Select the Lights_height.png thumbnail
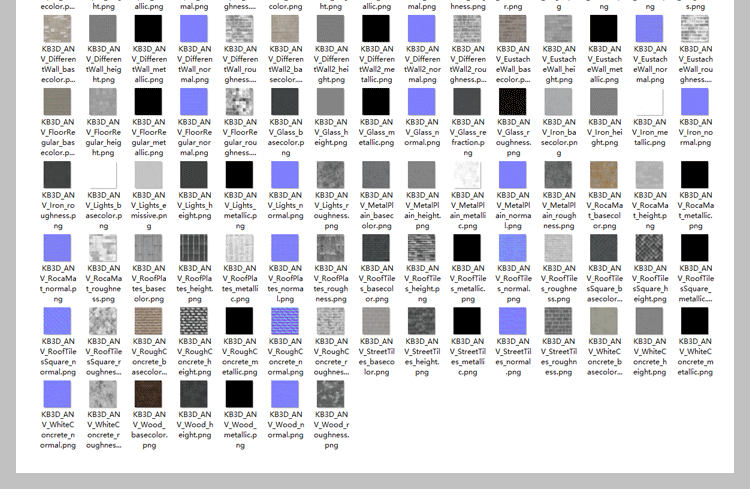This screenshot has height=502, width=750. (x=194, y=175)
